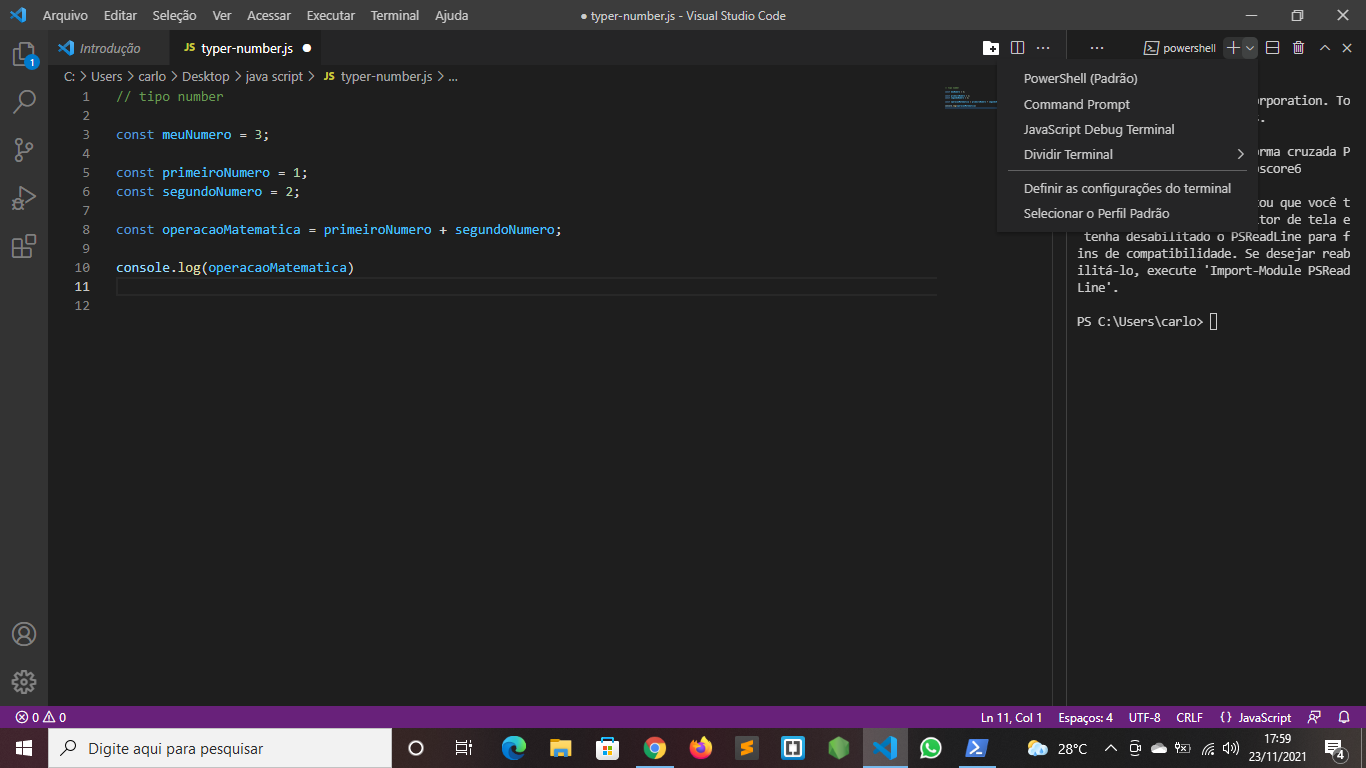
Task: Open the Source Control view
Action: tap(24, 150)
